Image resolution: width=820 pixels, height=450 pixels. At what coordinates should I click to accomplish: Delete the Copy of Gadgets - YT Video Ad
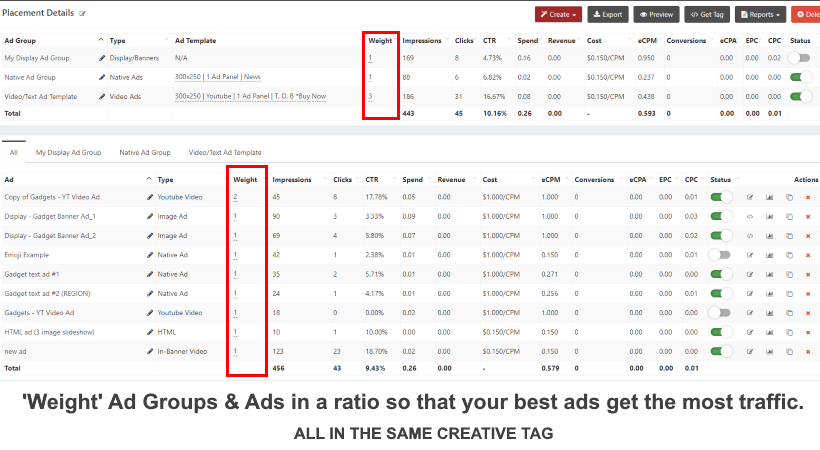pos(808,197)
